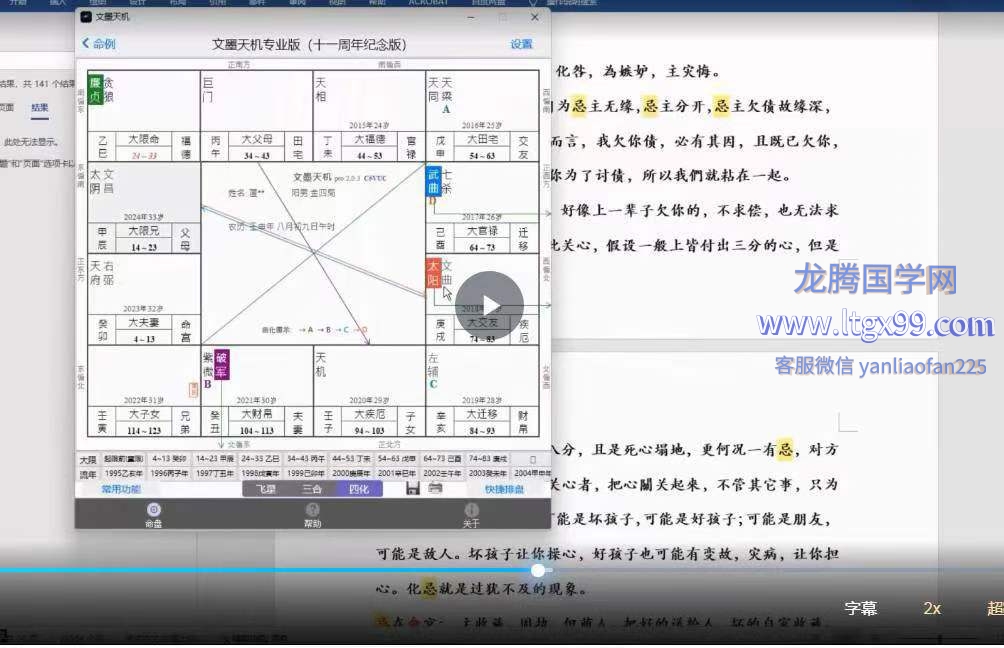Click the purple 破军 star tag

[222, 364]
